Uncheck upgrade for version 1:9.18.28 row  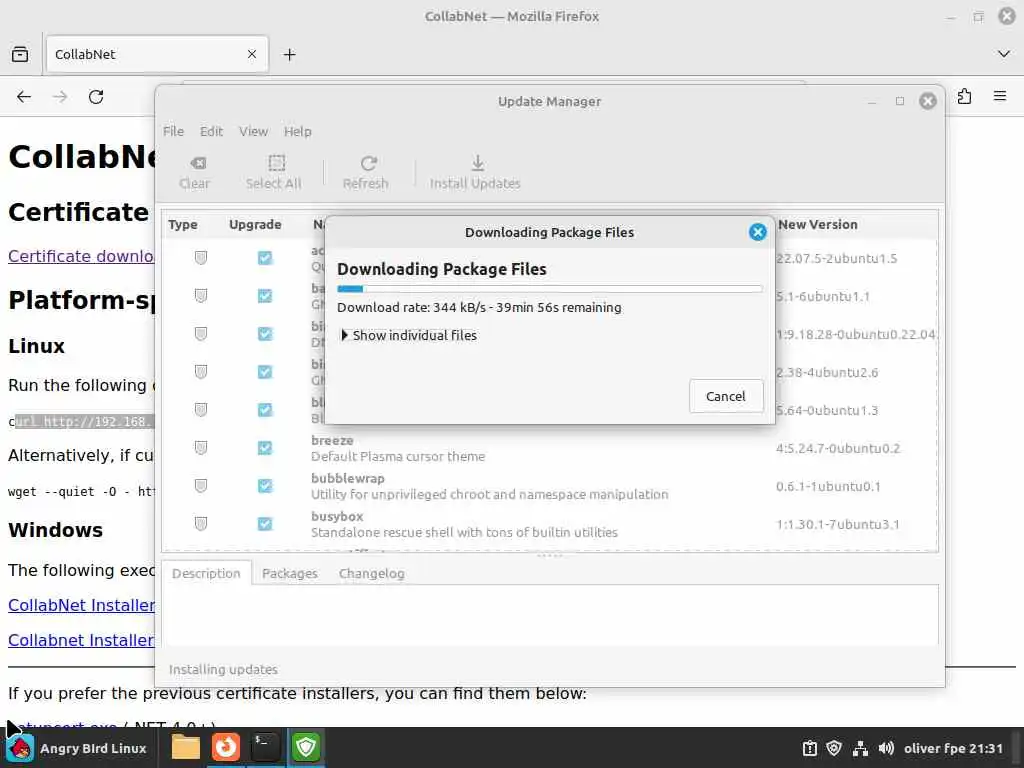(264, 334)
